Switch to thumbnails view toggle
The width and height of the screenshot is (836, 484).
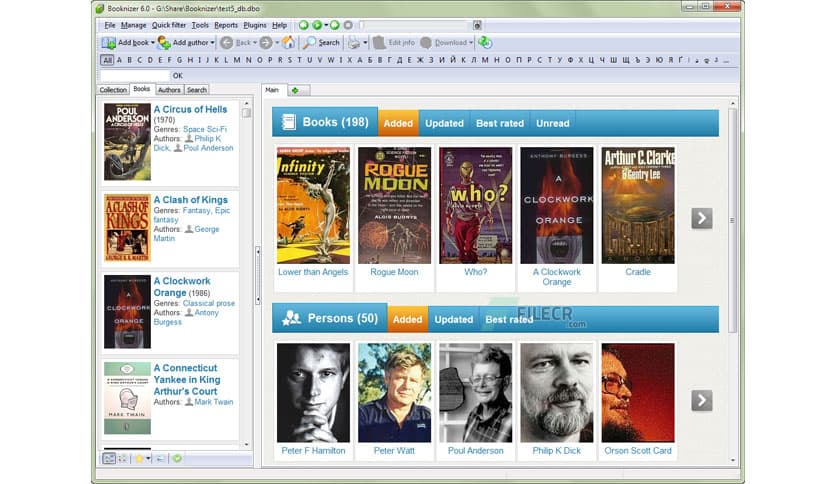123,458
